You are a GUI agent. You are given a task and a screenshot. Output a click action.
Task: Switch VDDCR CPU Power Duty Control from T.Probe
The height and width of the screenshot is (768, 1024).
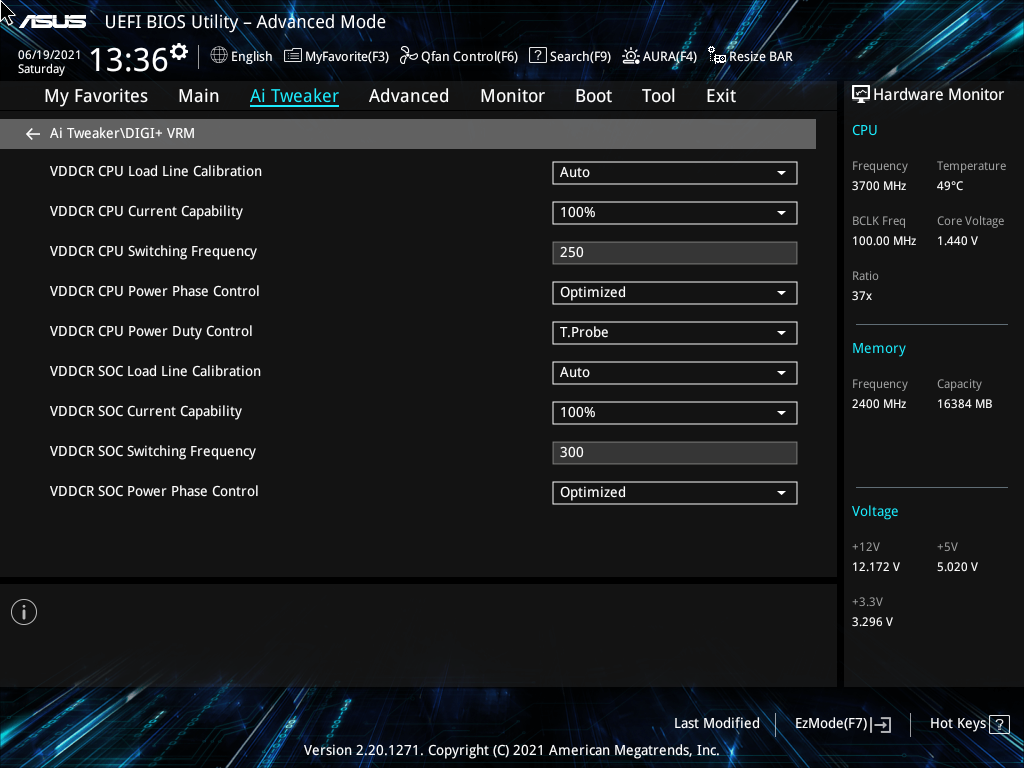point(674,332)
